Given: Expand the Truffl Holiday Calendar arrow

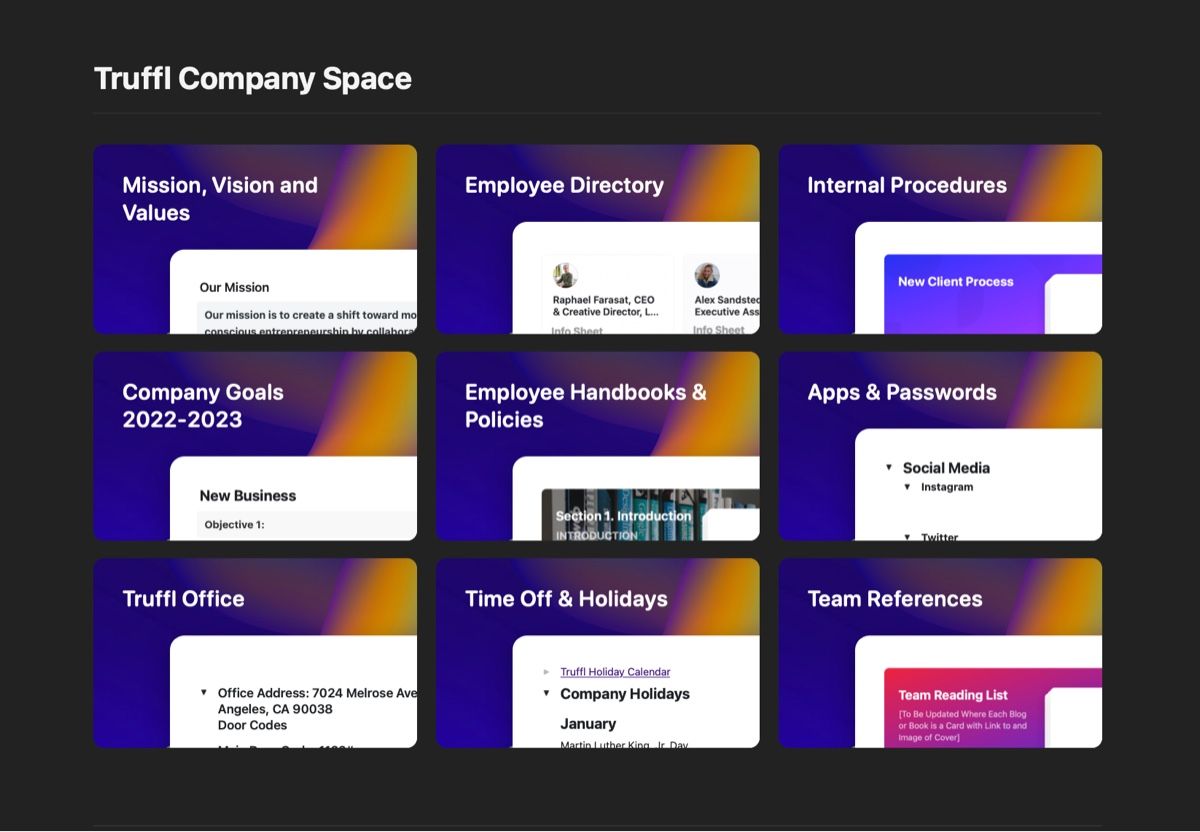Looking at the screenshot, I should point(546,672).
